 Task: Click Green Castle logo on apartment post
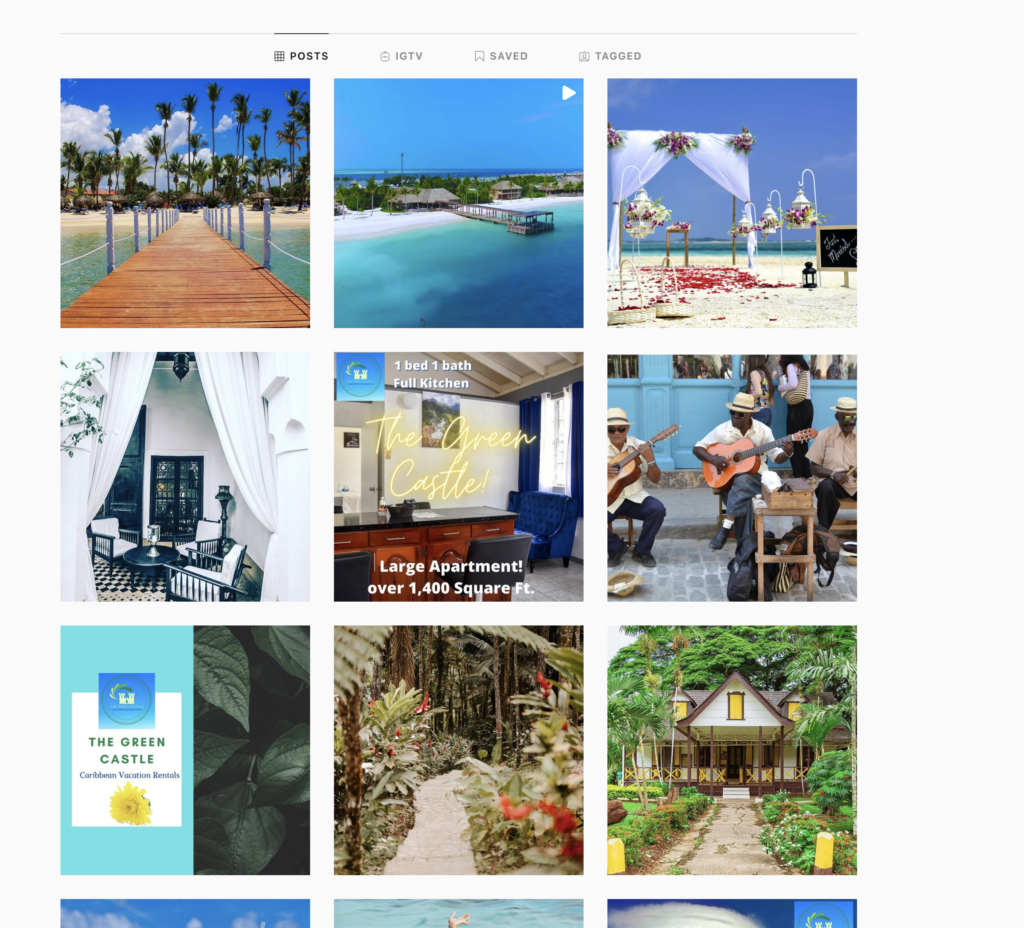359,376
